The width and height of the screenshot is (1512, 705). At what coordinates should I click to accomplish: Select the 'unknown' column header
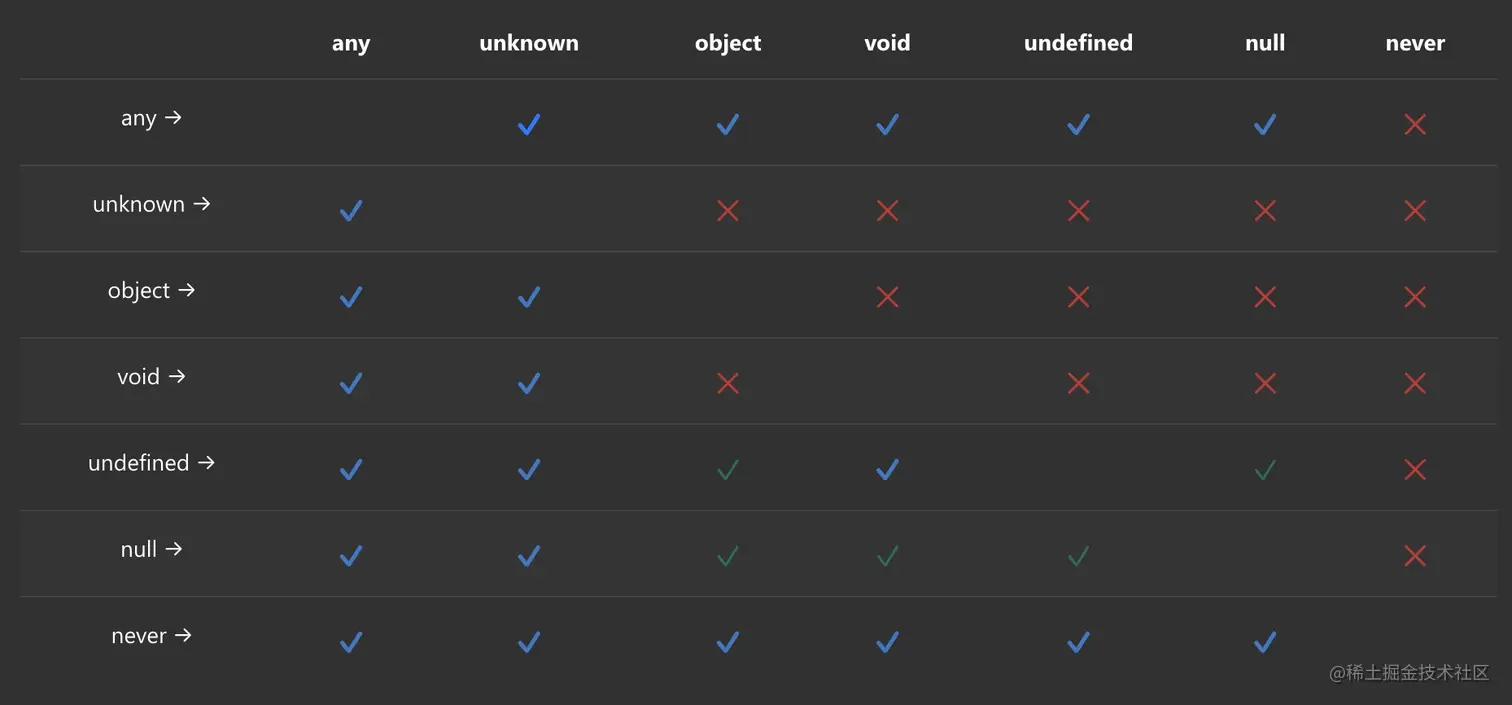[528, 43]
